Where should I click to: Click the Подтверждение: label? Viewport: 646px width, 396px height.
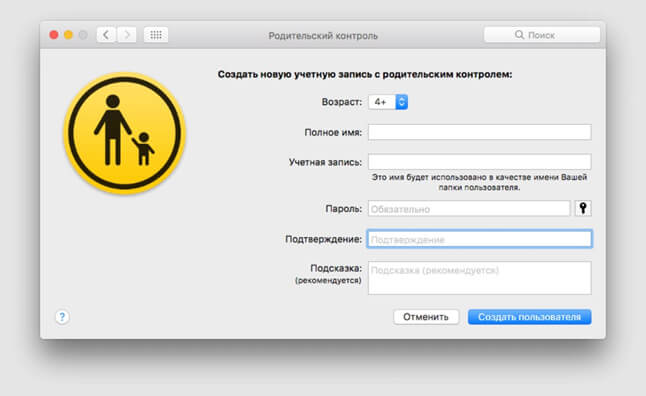[323, 239]
